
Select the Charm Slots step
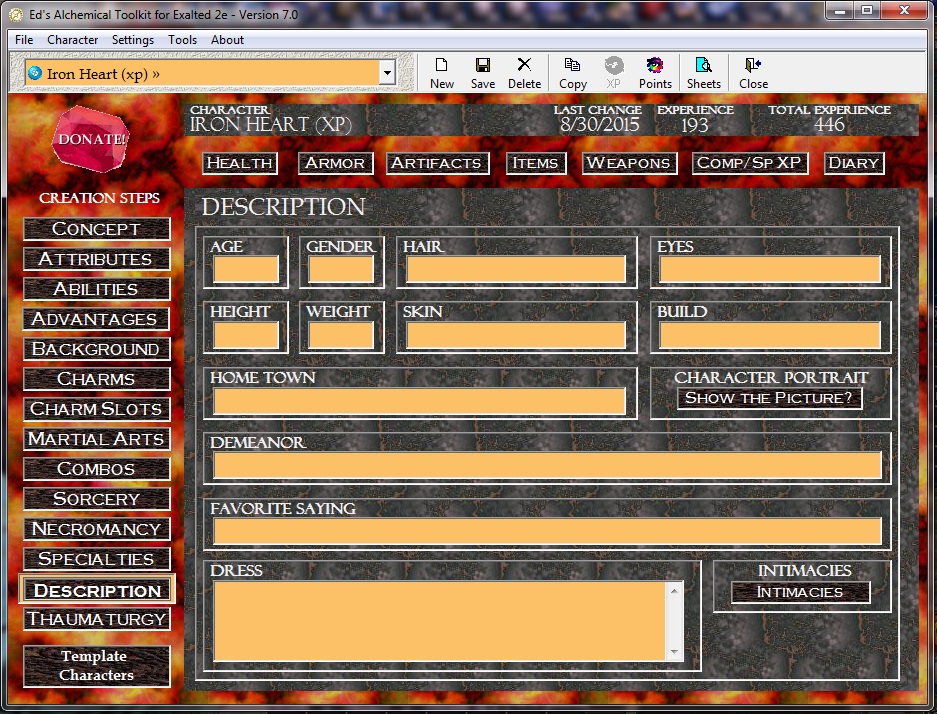[97, 409]
